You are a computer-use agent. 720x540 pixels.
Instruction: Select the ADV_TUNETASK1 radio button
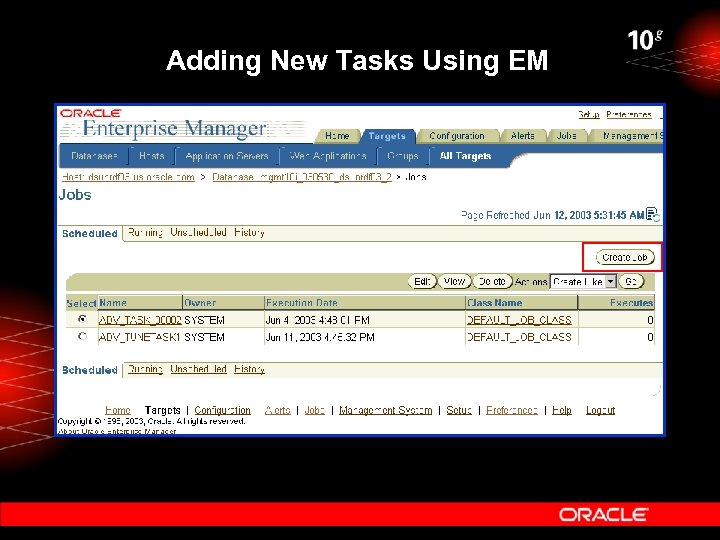pos(82,336)
